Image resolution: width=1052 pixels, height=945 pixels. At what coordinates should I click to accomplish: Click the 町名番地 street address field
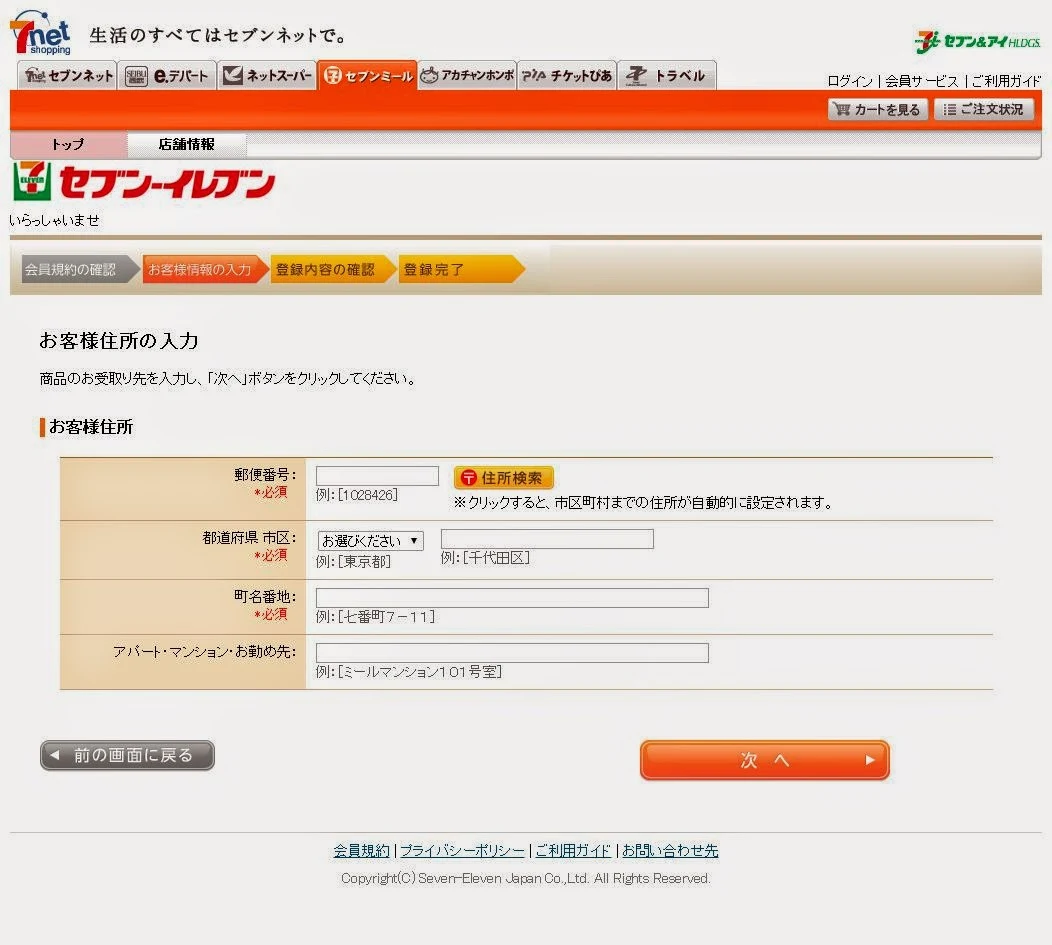512,598
